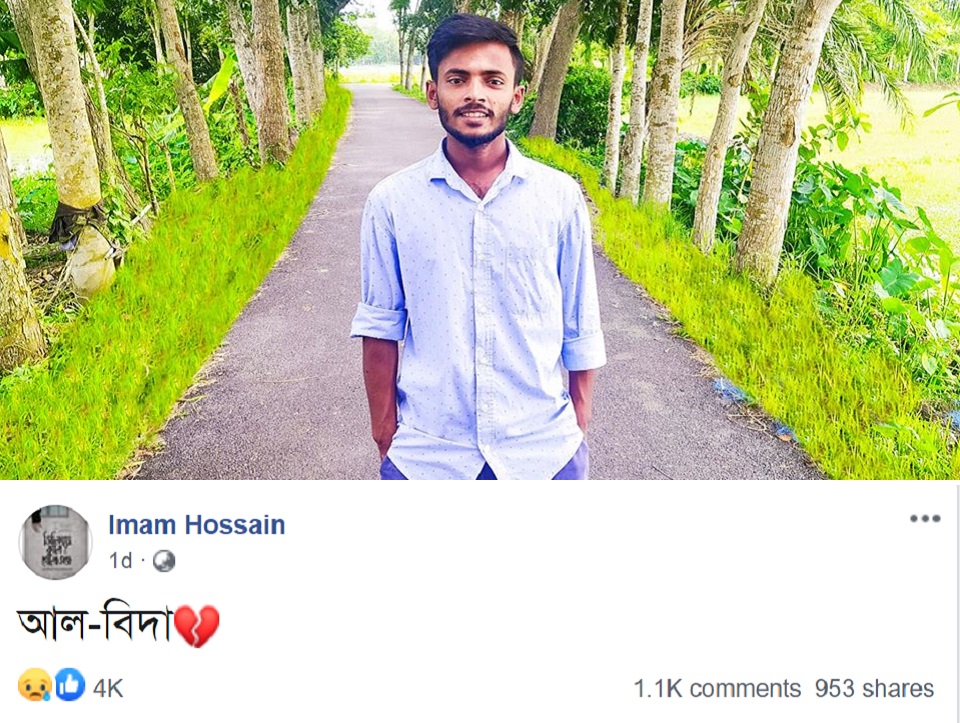Click the 1d post timestamp
The height and width of the screenshot is (723, 960).
tap(120, 561)
